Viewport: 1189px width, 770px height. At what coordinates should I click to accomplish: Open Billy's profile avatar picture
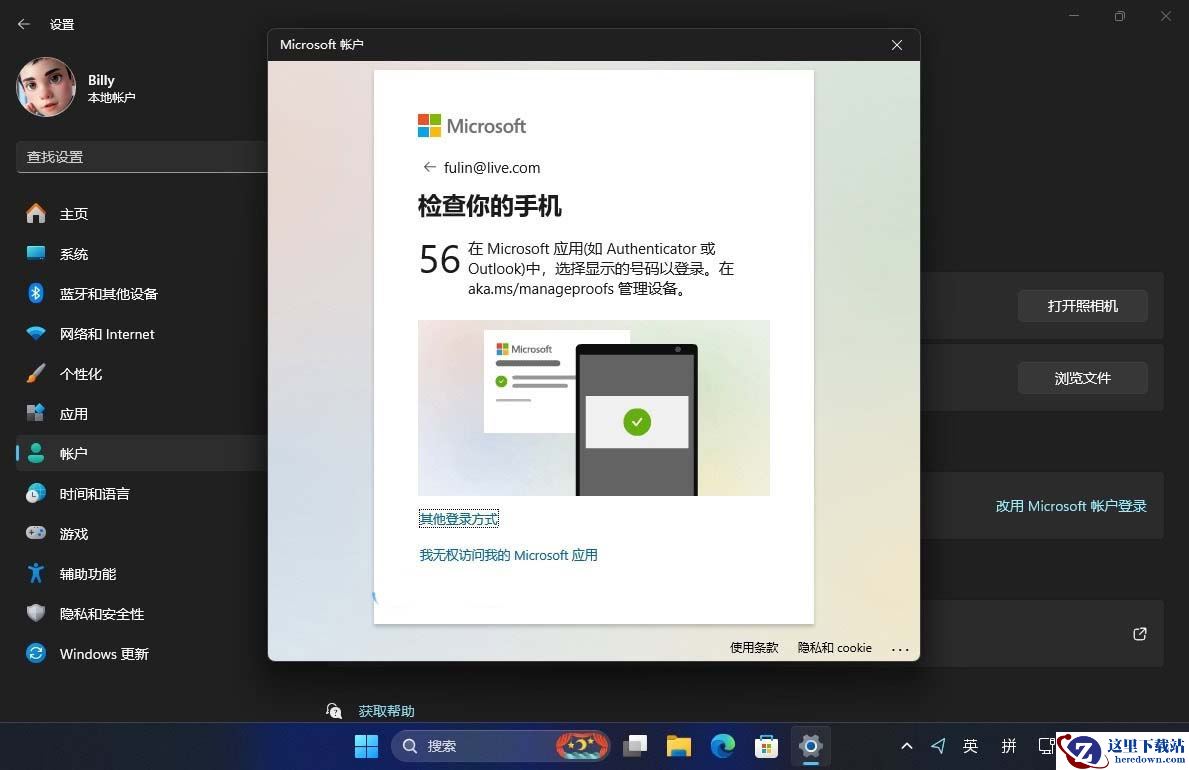tap(46, 87)
